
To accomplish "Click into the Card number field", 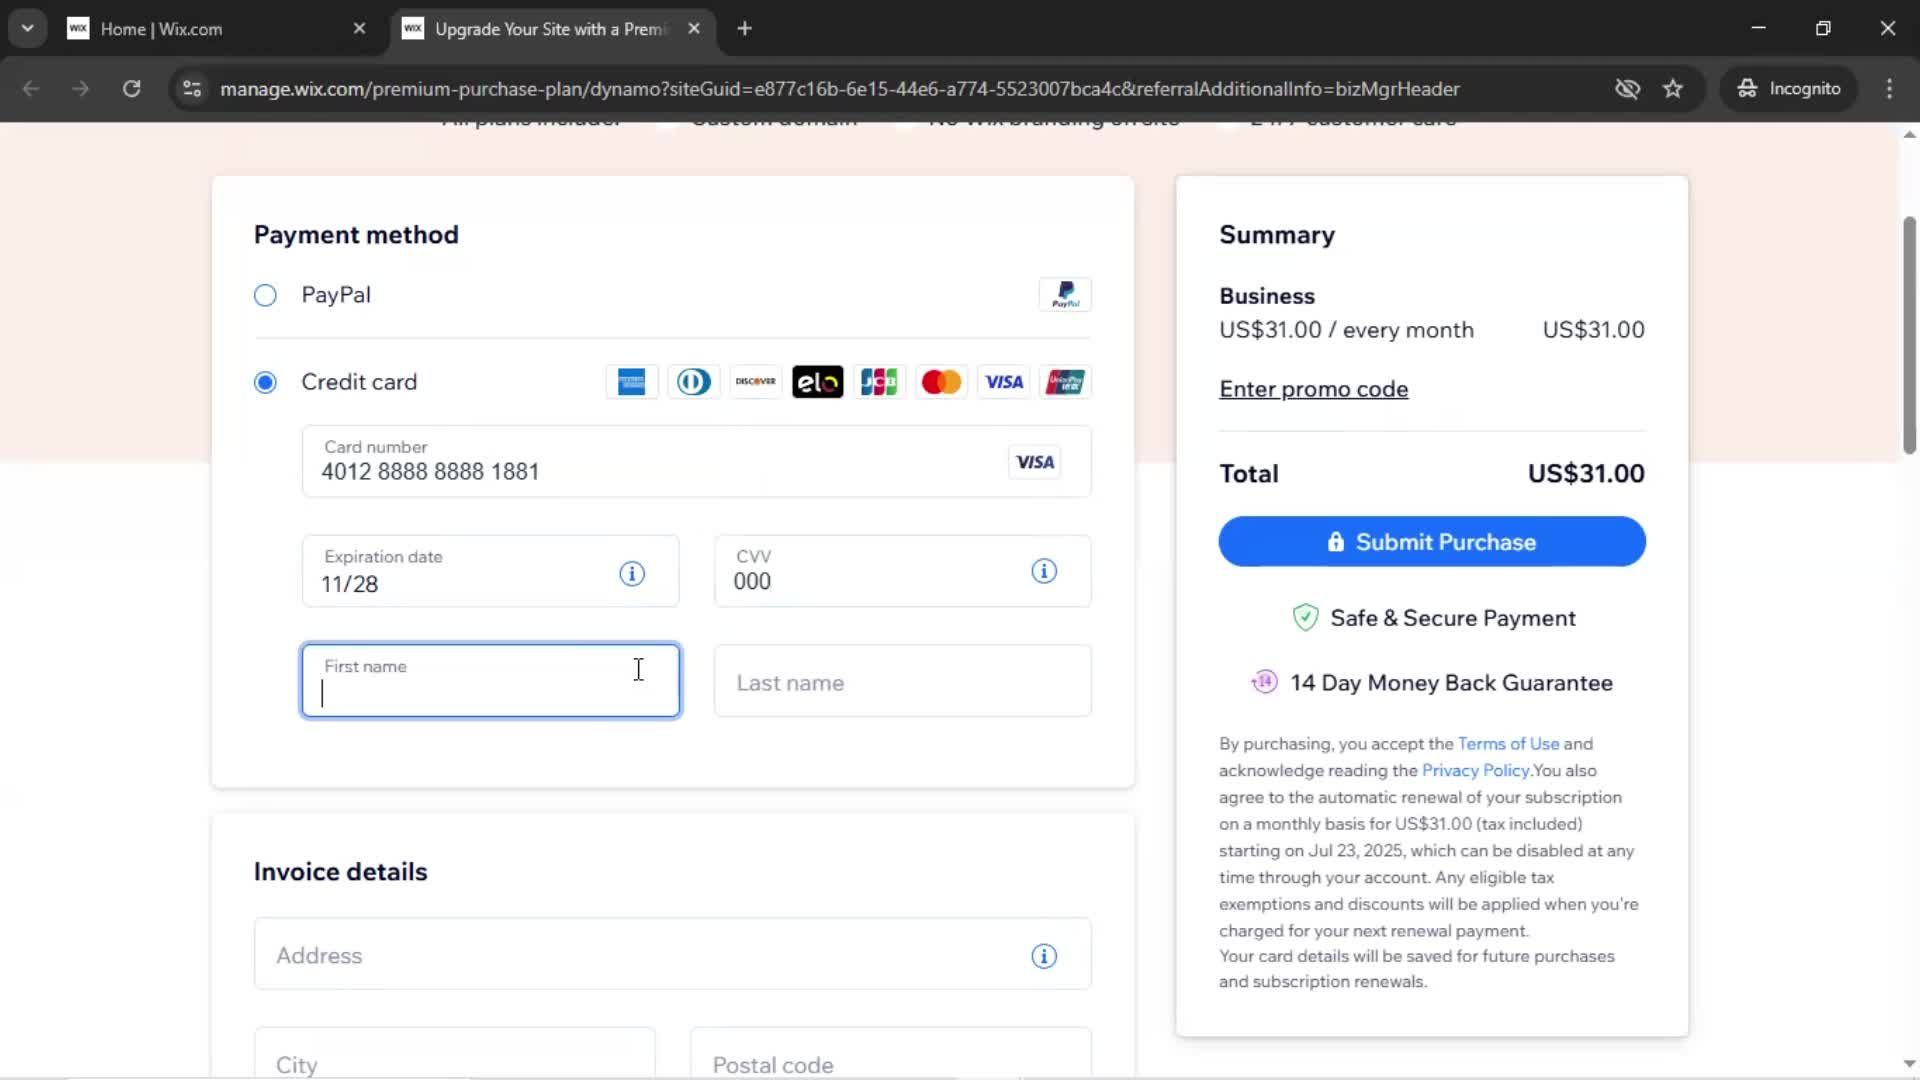I will pos(696,461).
